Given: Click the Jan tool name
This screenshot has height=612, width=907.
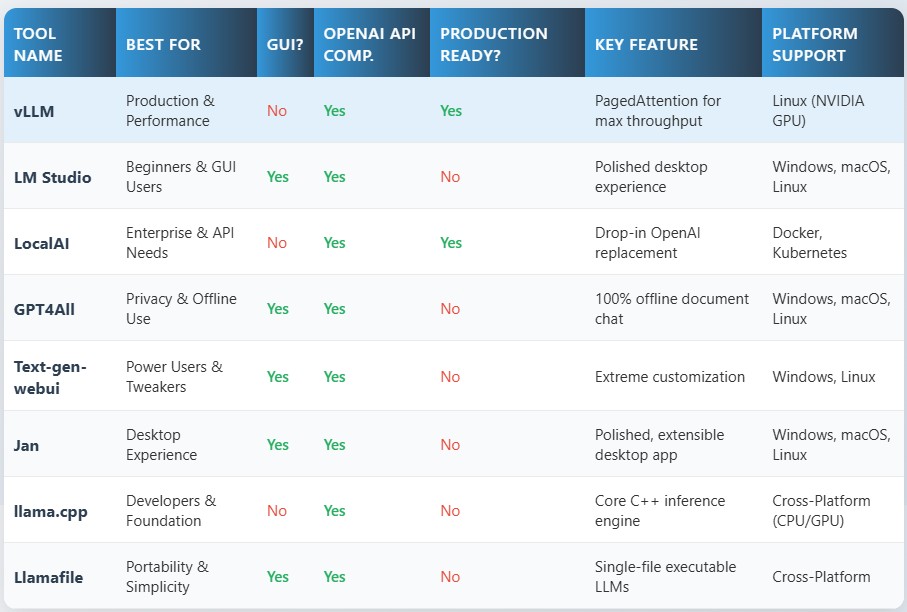Looking at the screenshot, I should pos(27,445).
